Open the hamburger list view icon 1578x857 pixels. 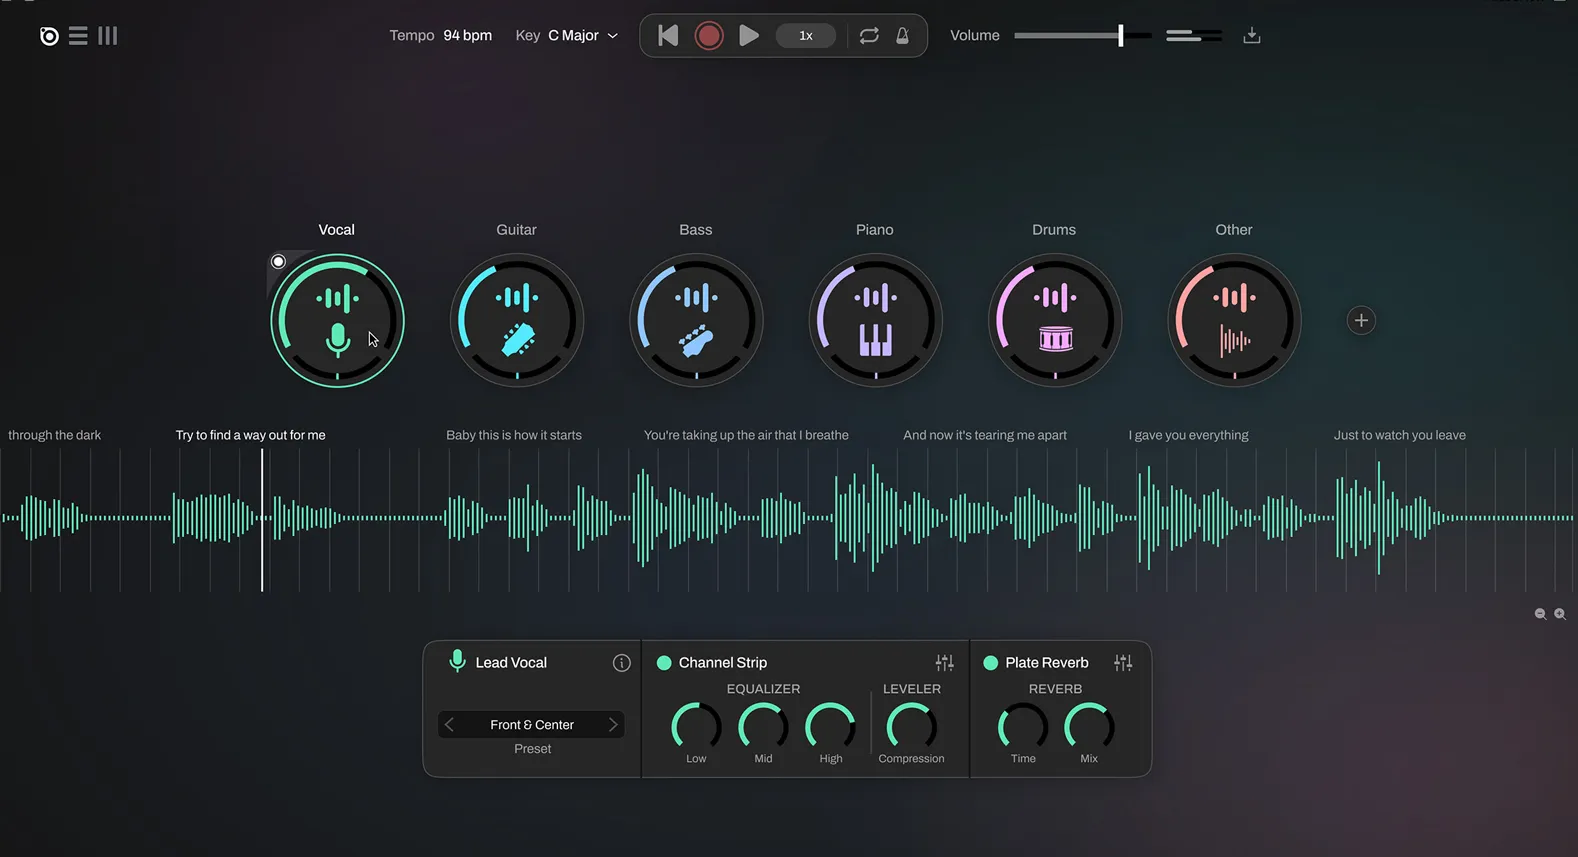point(78,36)
